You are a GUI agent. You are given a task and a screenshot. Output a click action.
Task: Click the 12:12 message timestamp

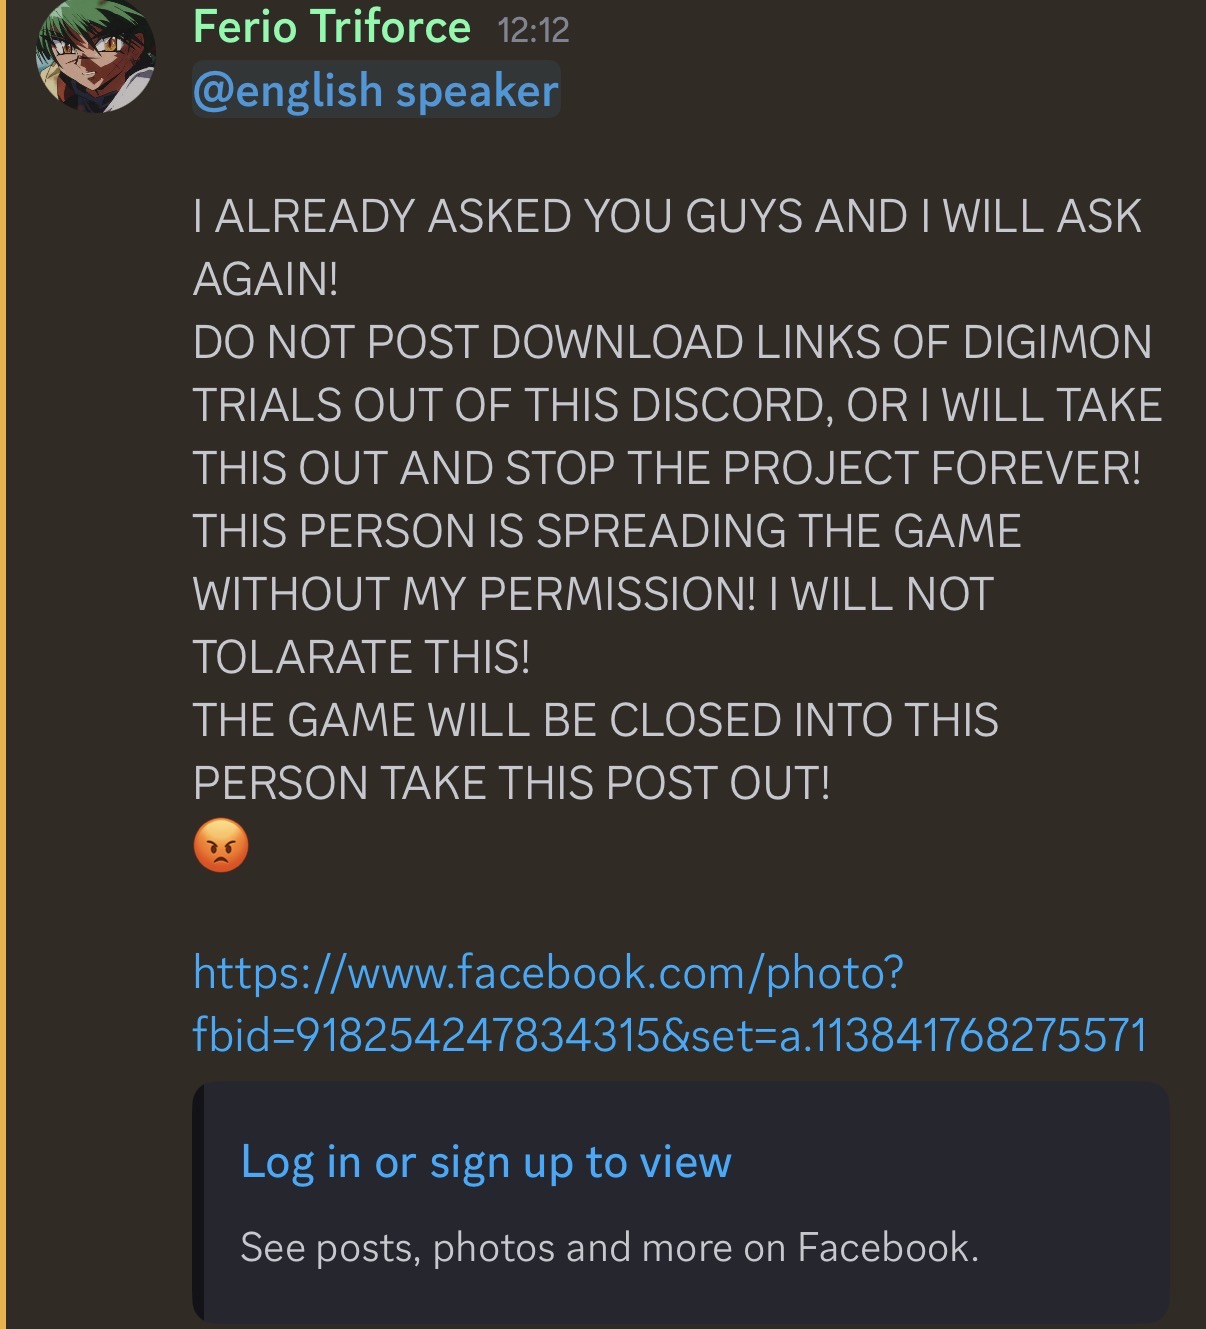click(534, 30)
